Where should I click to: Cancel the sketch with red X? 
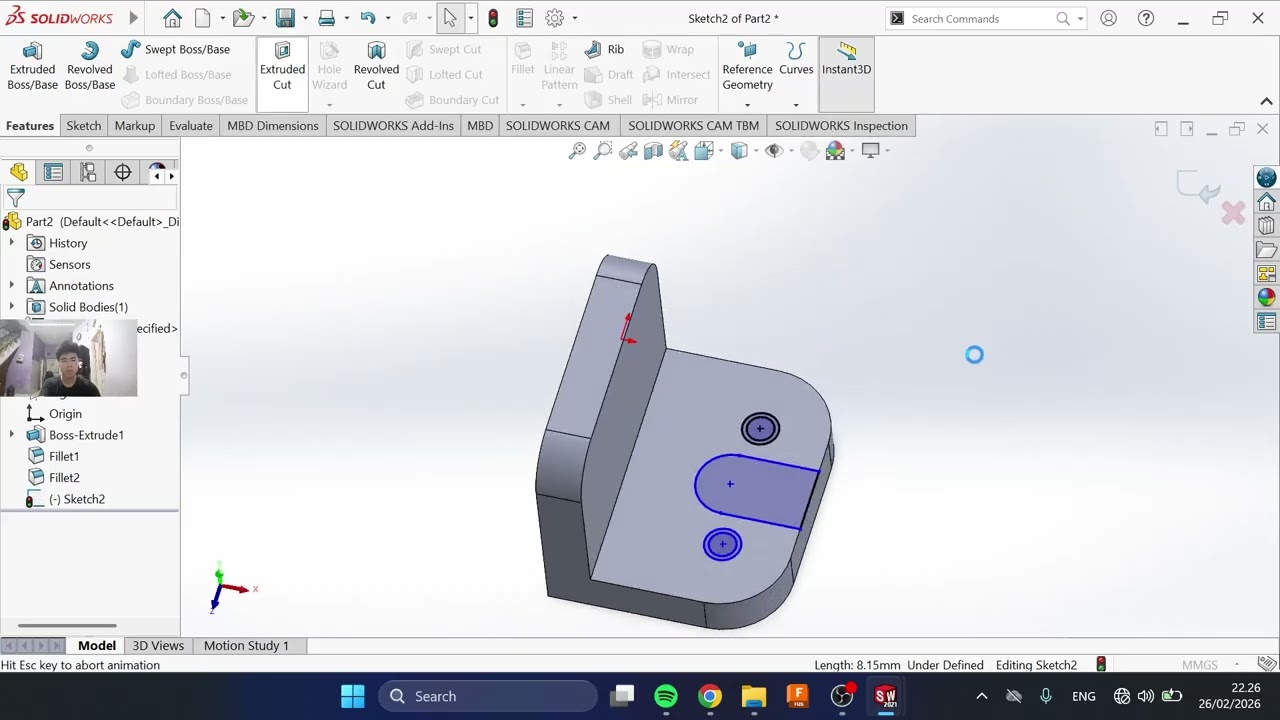(1233, 212)
